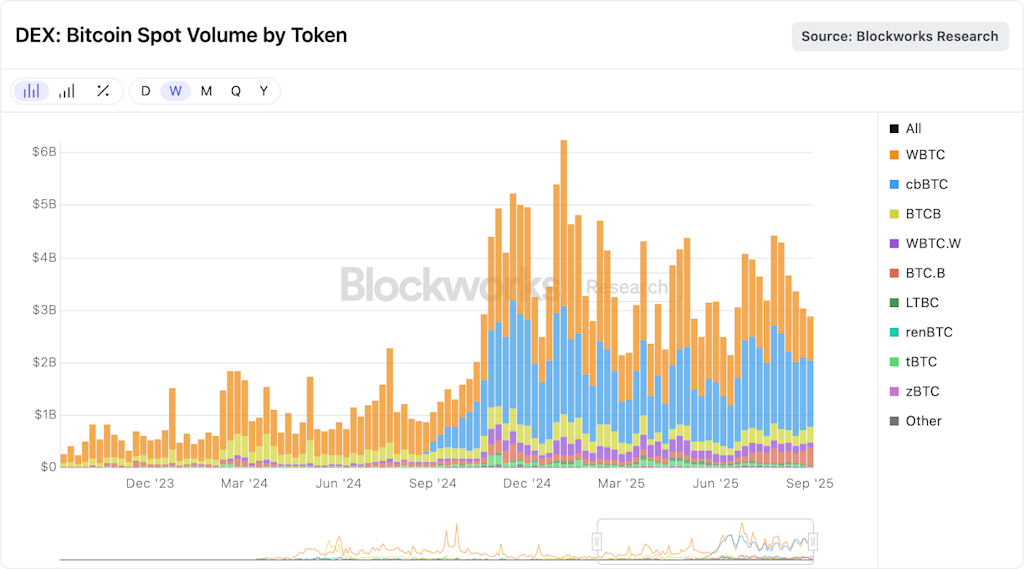The height and width of the screenshot is (569, 1024).
Task: Toggle renBTC in the legend
Action: [x=921, y=332]
